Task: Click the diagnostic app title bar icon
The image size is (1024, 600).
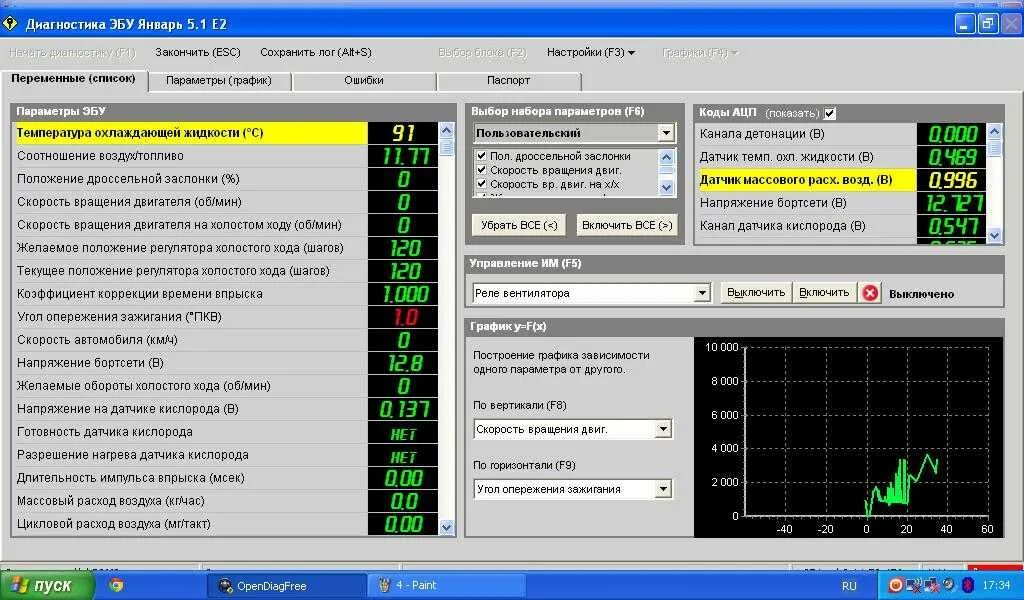Action: point(10,25)
